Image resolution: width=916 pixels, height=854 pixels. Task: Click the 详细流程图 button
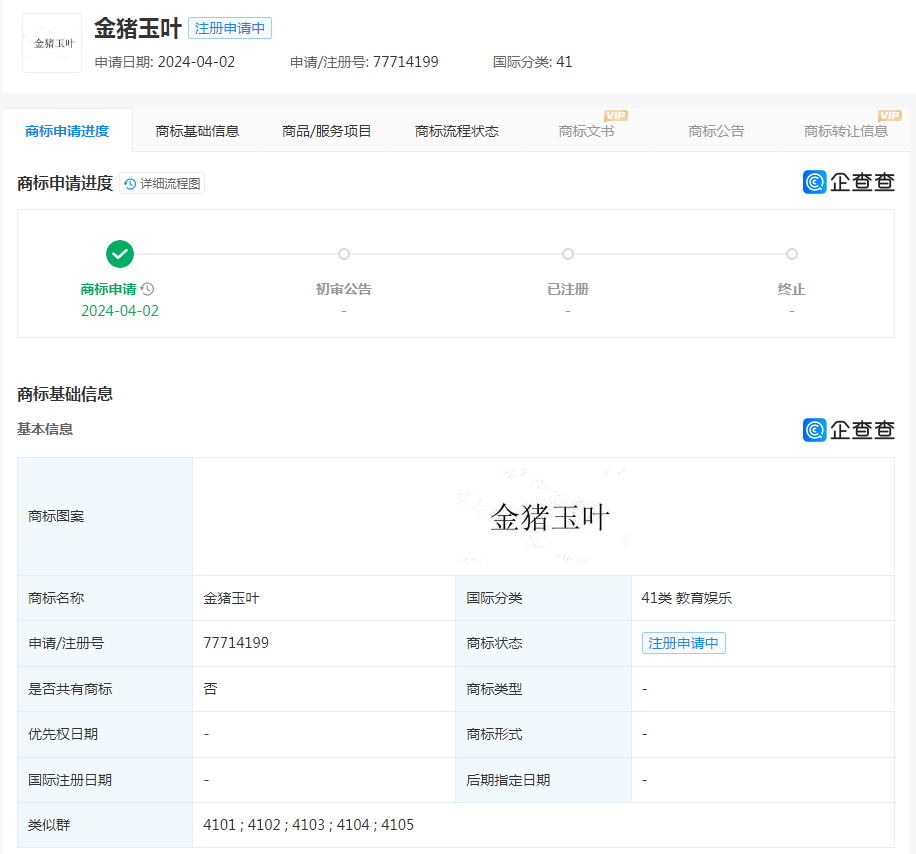162,183
